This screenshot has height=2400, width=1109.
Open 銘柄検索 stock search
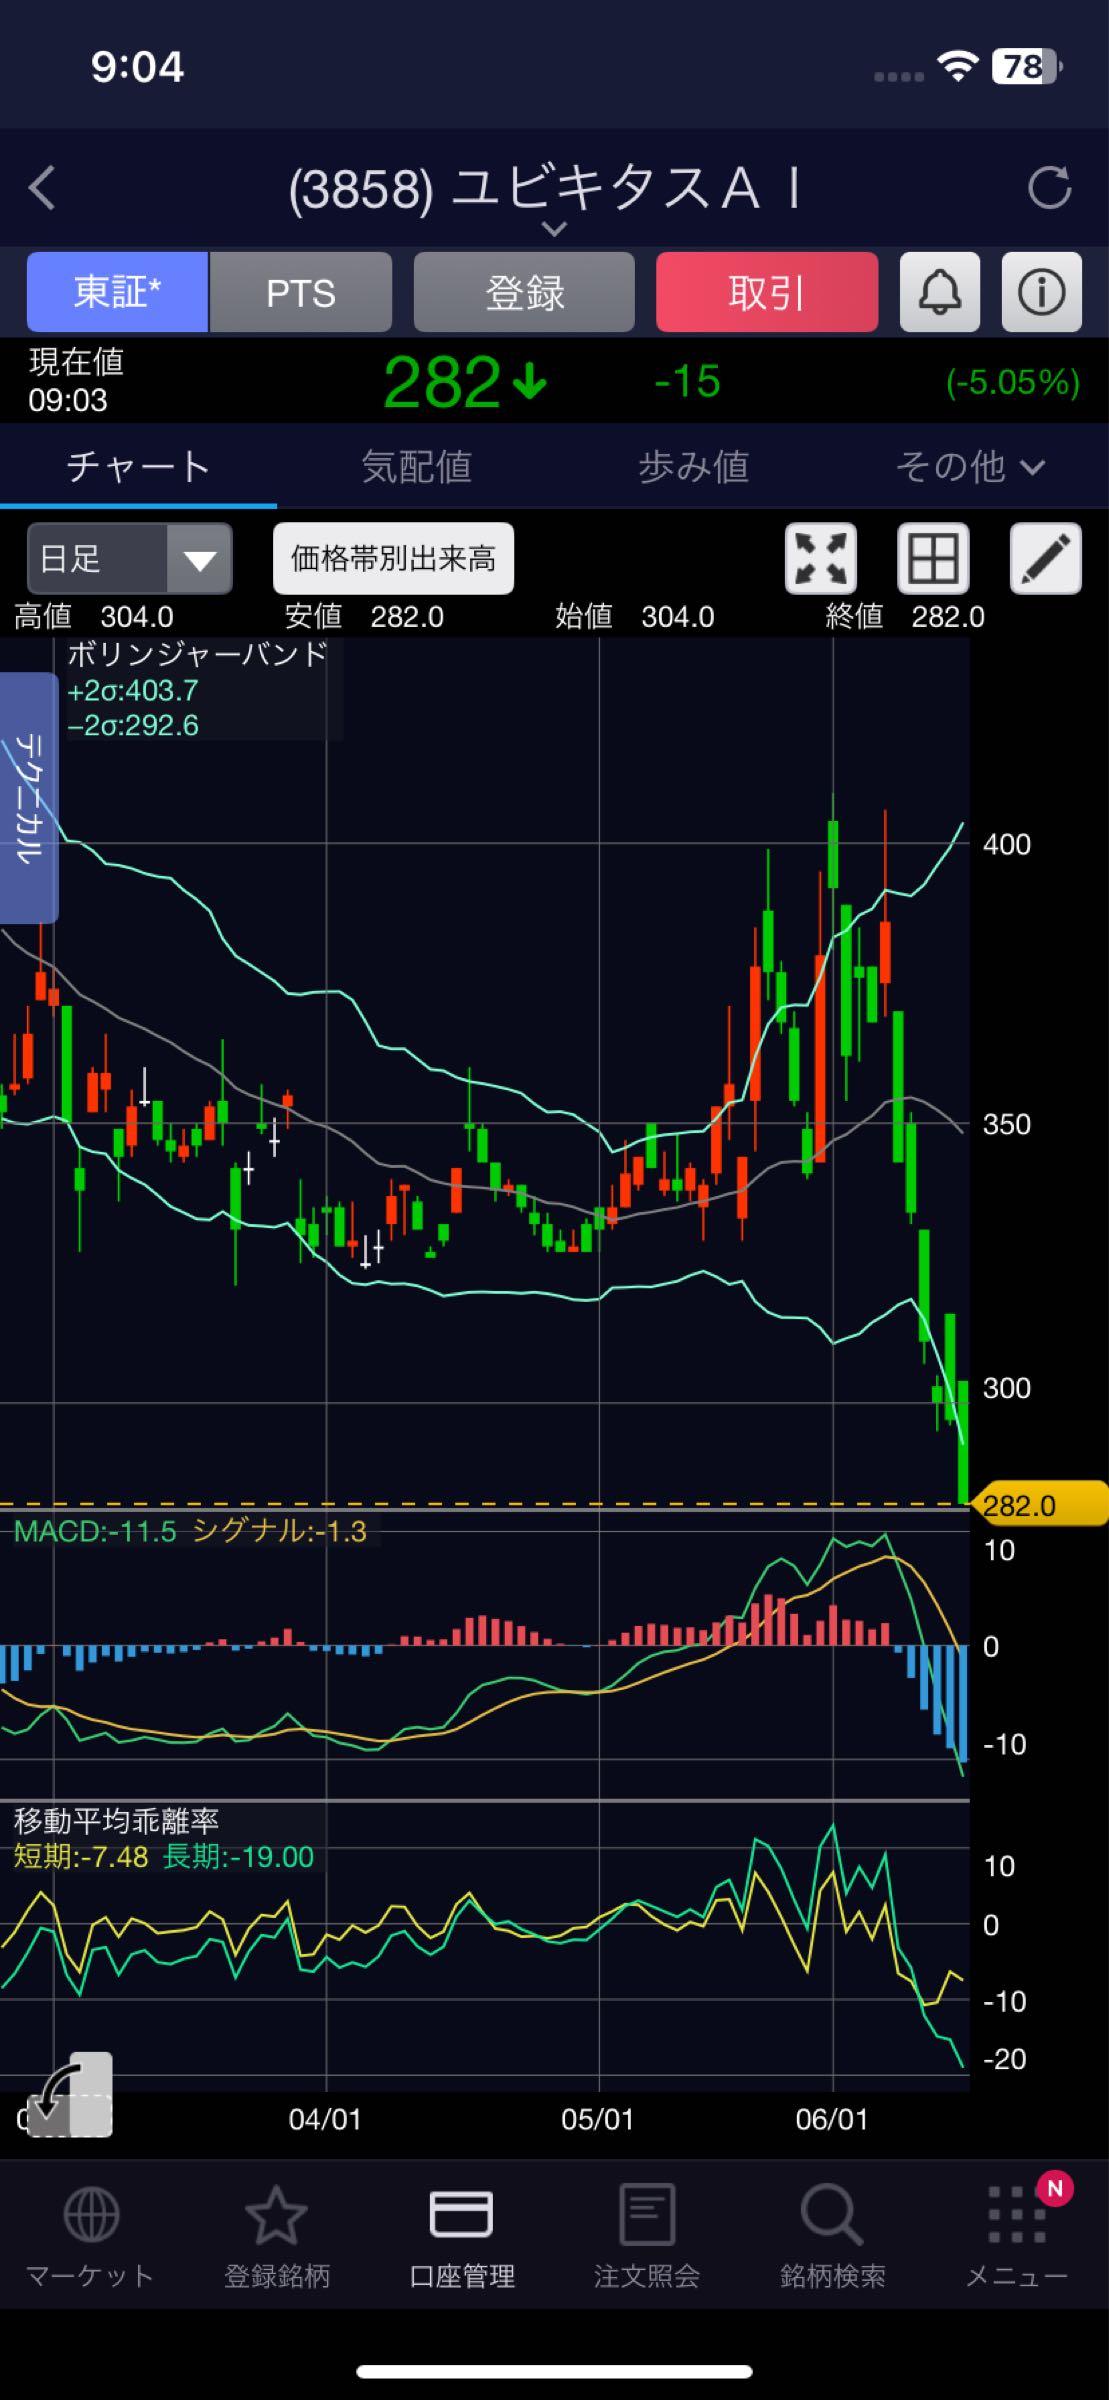(x=832, y=2238)
